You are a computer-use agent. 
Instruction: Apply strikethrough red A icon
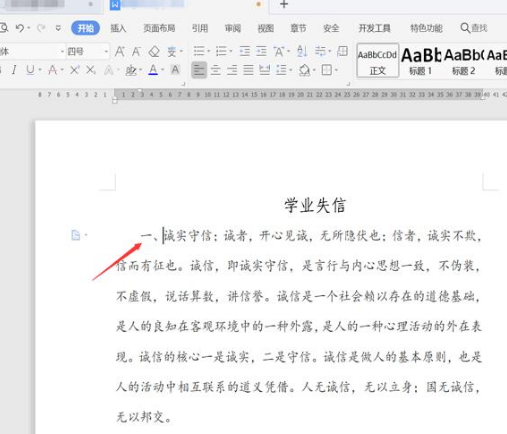[x=52, y=70]
